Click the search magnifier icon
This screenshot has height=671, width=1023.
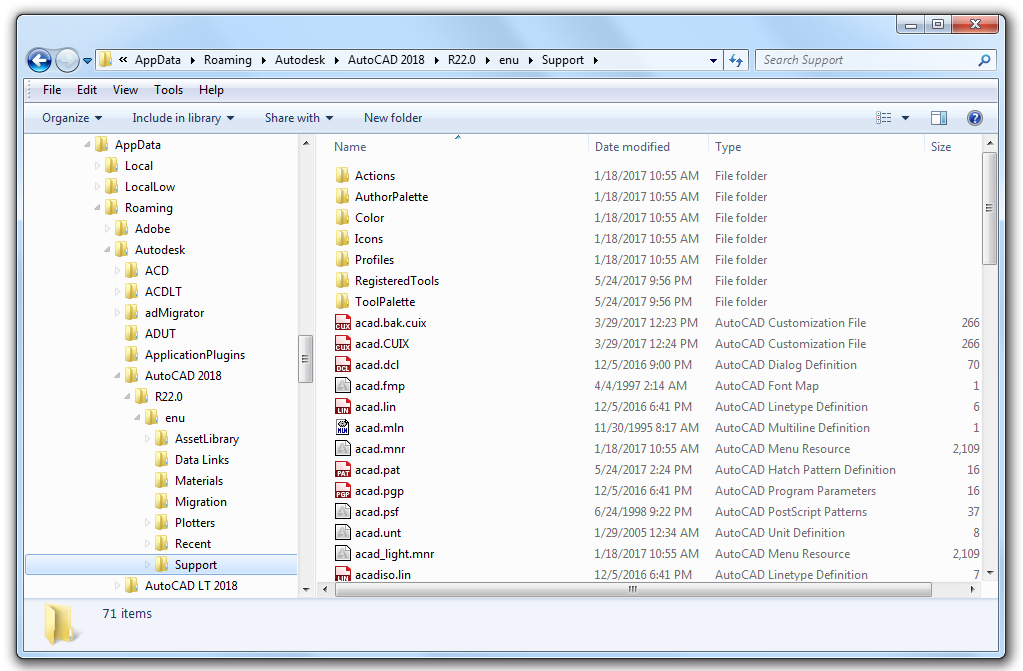point(984,60)
